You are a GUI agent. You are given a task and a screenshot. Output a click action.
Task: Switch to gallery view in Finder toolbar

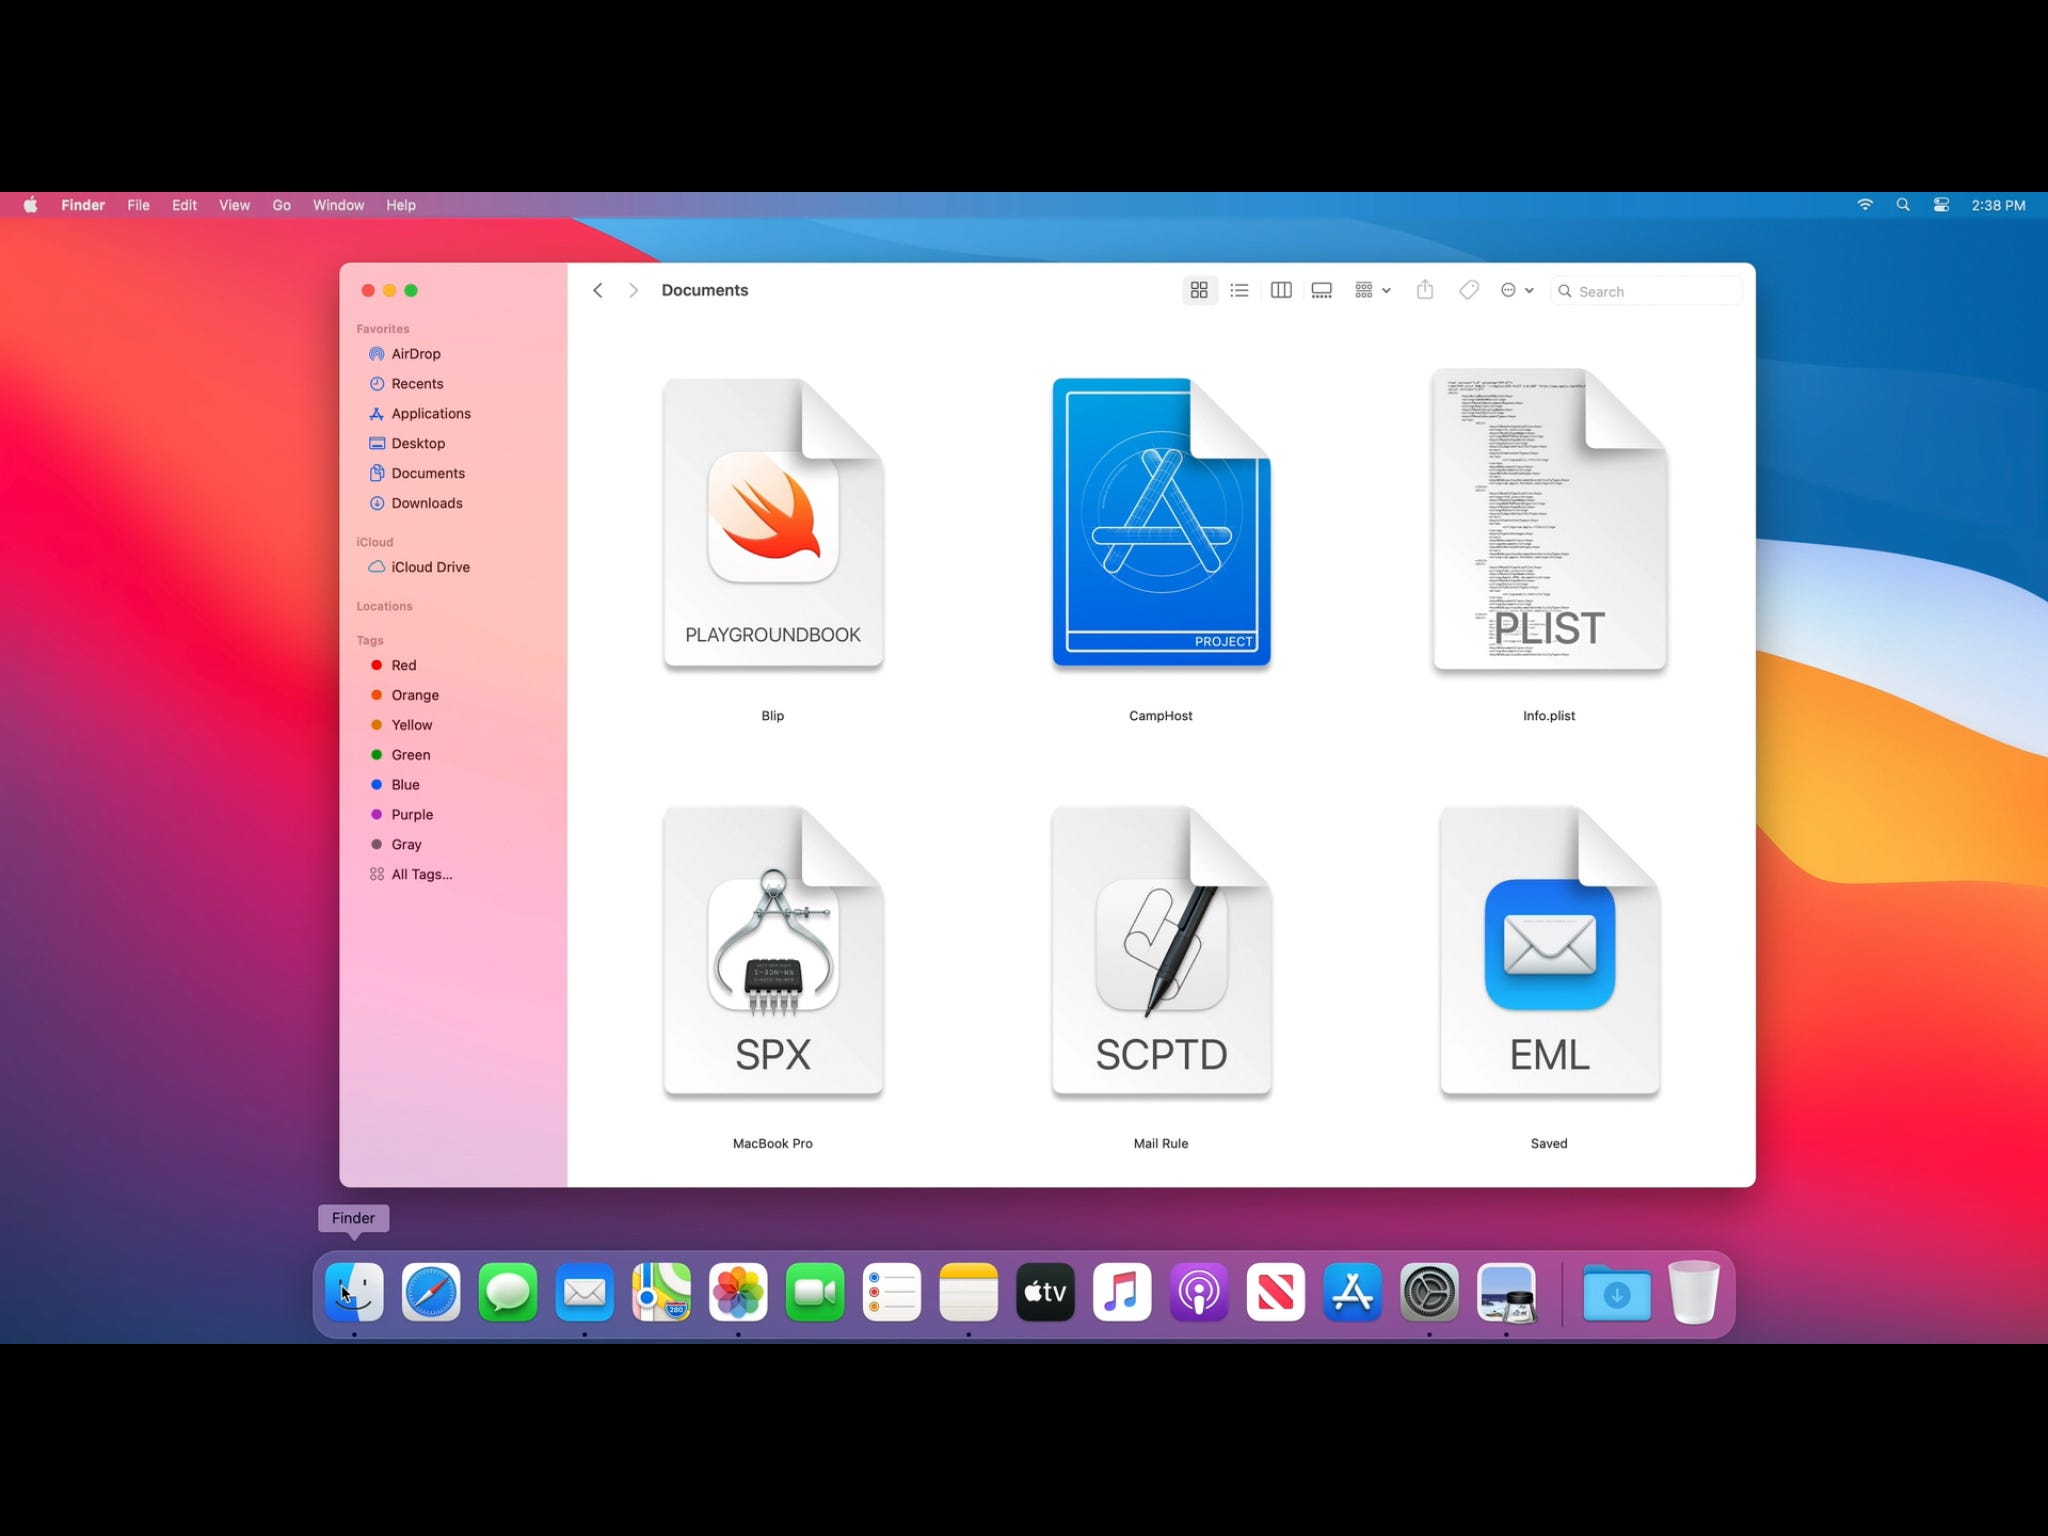tap(1322, 290)
